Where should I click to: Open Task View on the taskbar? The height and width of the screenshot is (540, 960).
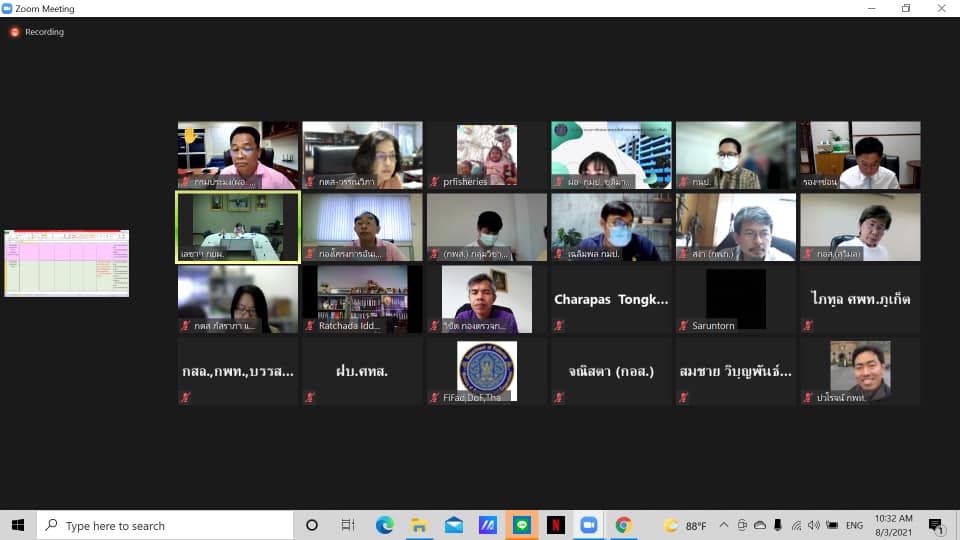pos(348,525)
